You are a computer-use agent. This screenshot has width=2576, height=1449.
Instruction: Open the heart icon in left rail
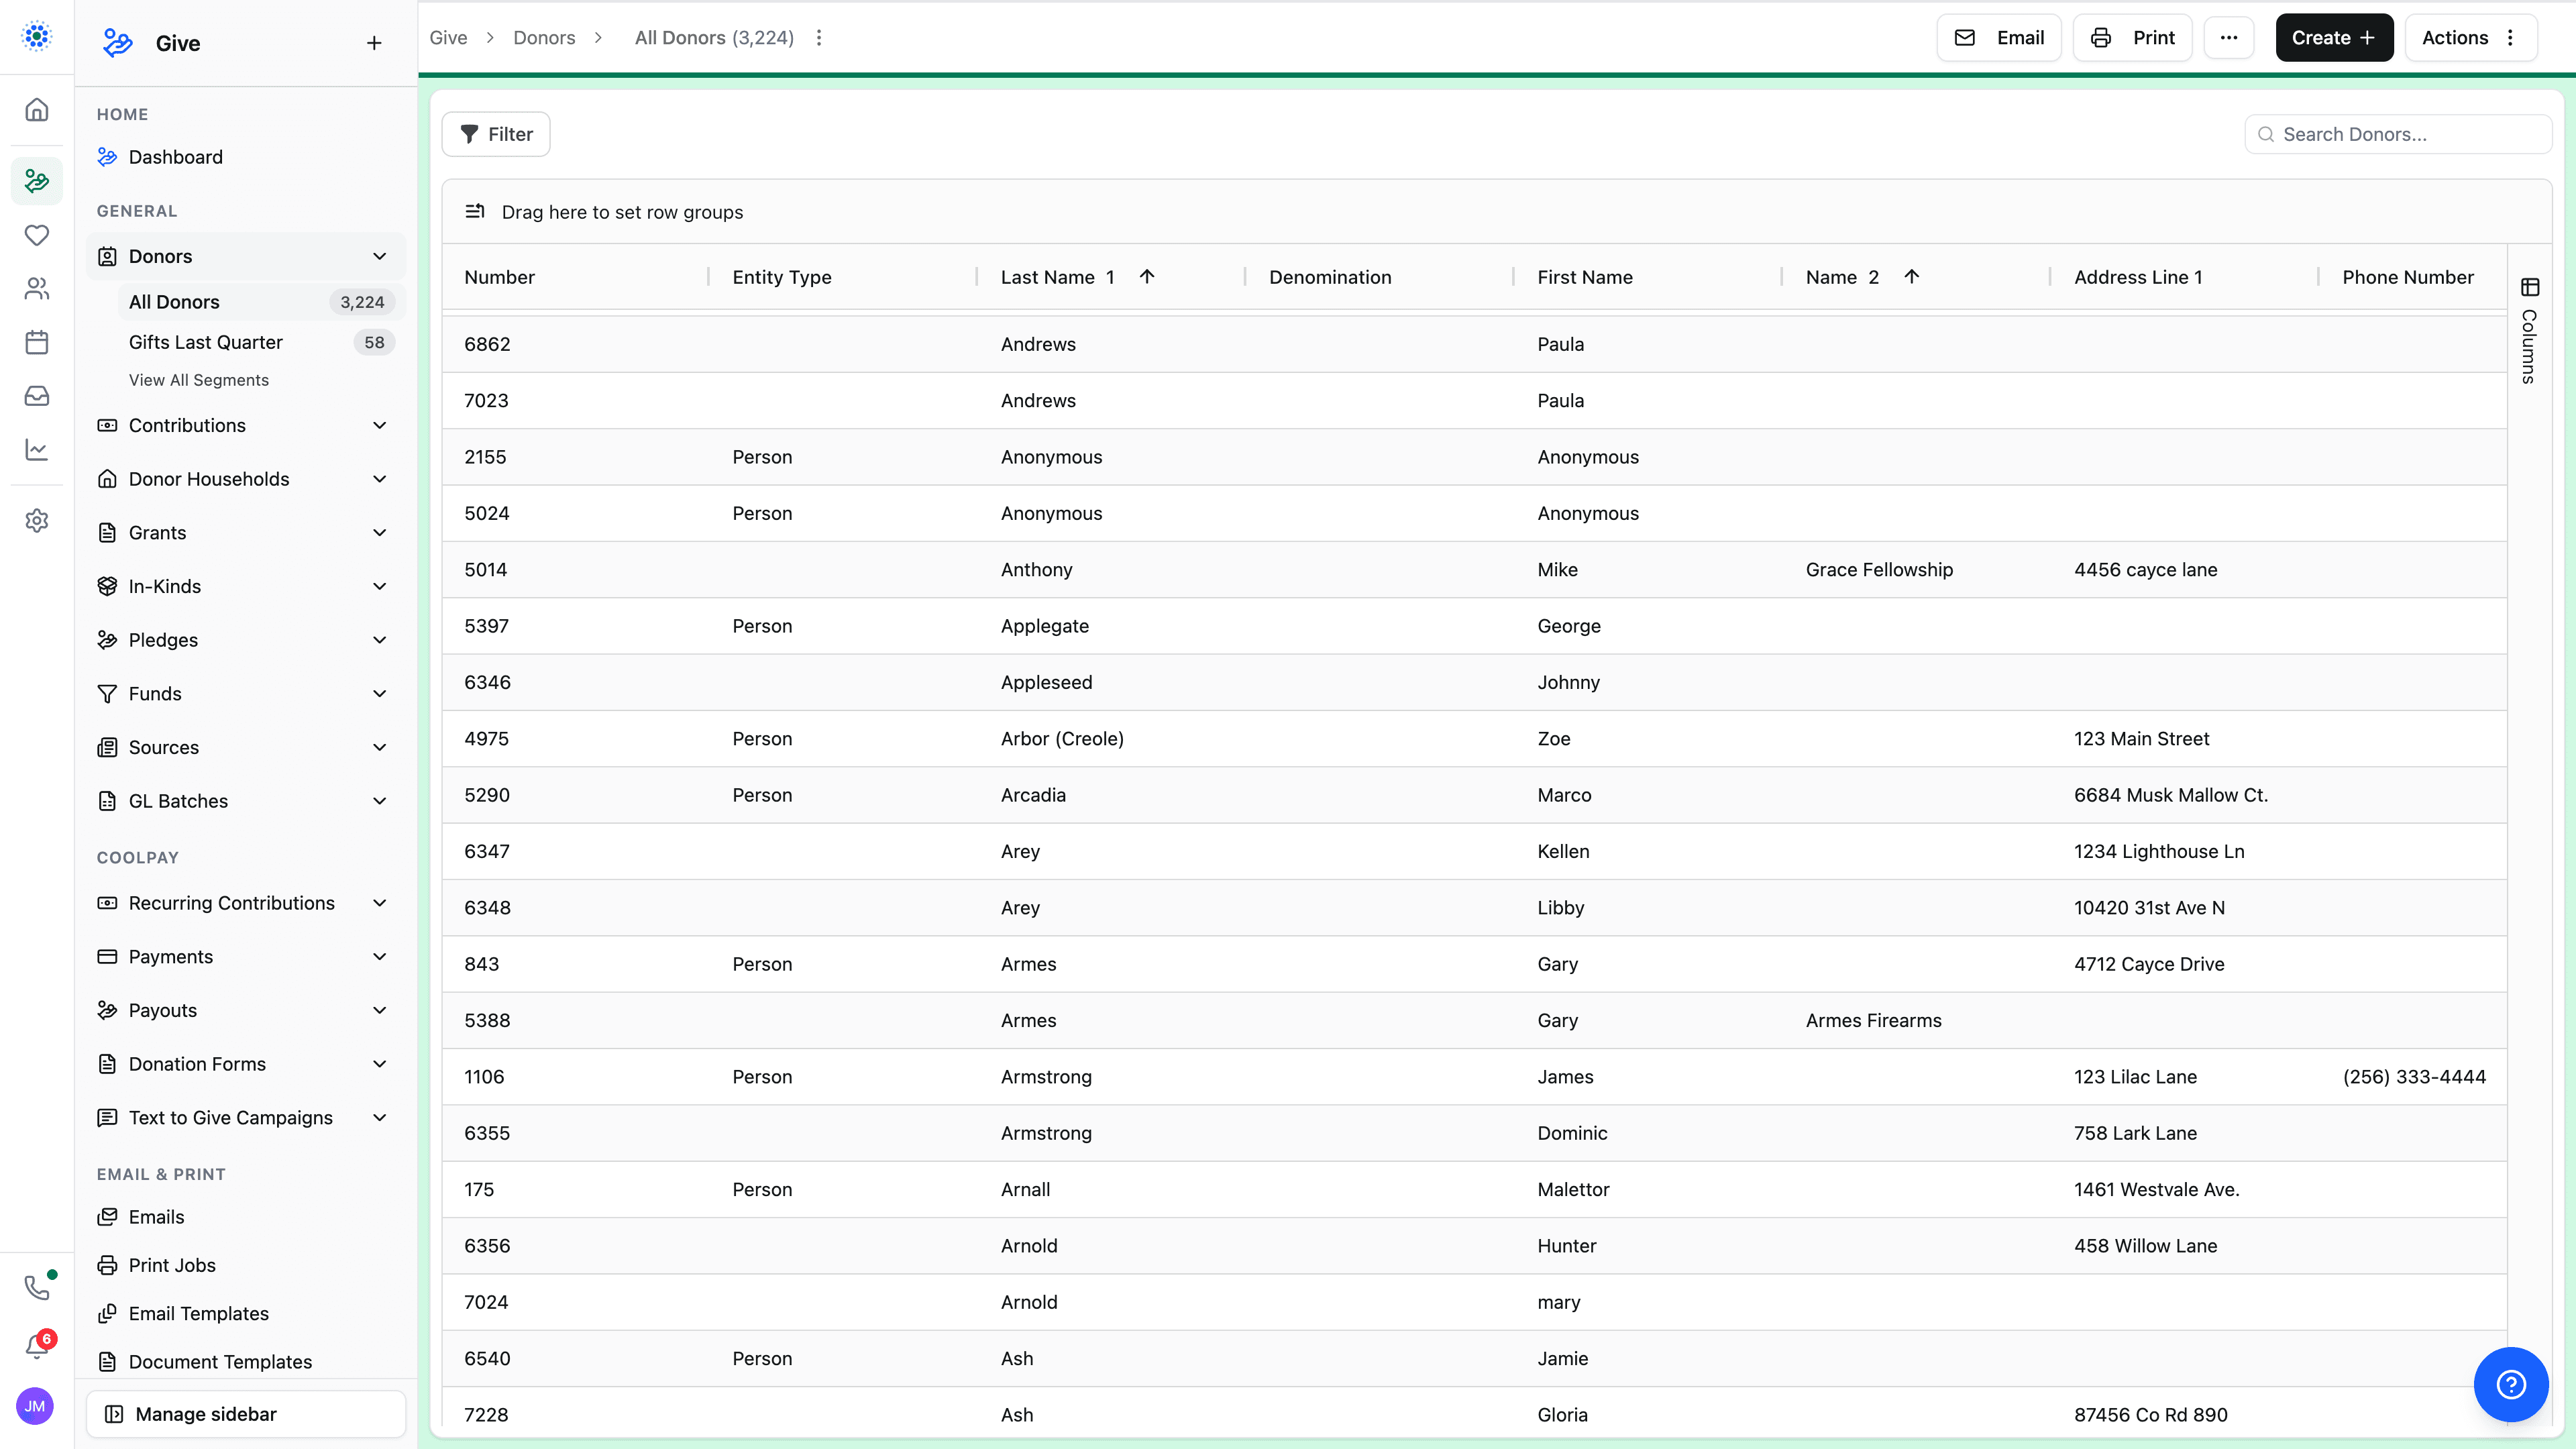click(x=37, y=235)
